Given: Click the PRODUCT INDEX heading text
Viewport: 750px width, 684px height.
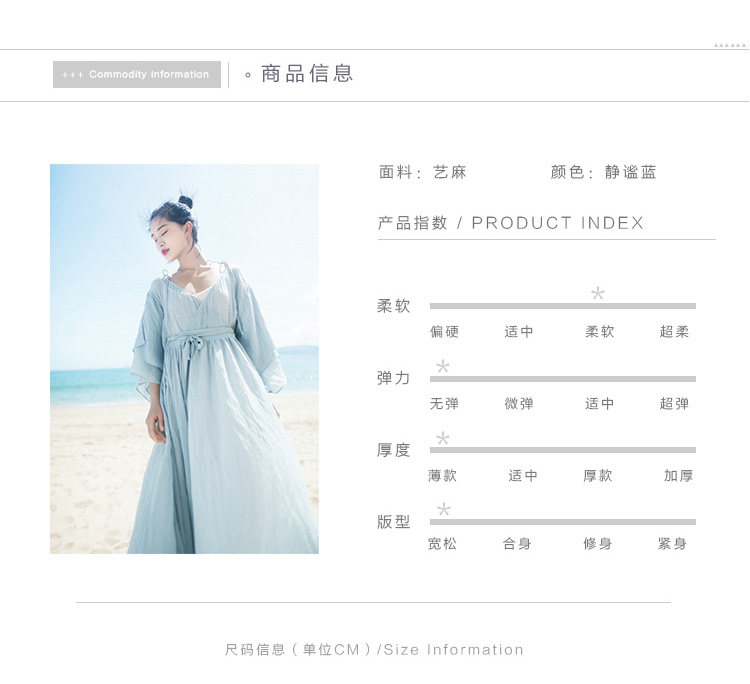Looking at the screenshot, I should [x=558, y=223].
